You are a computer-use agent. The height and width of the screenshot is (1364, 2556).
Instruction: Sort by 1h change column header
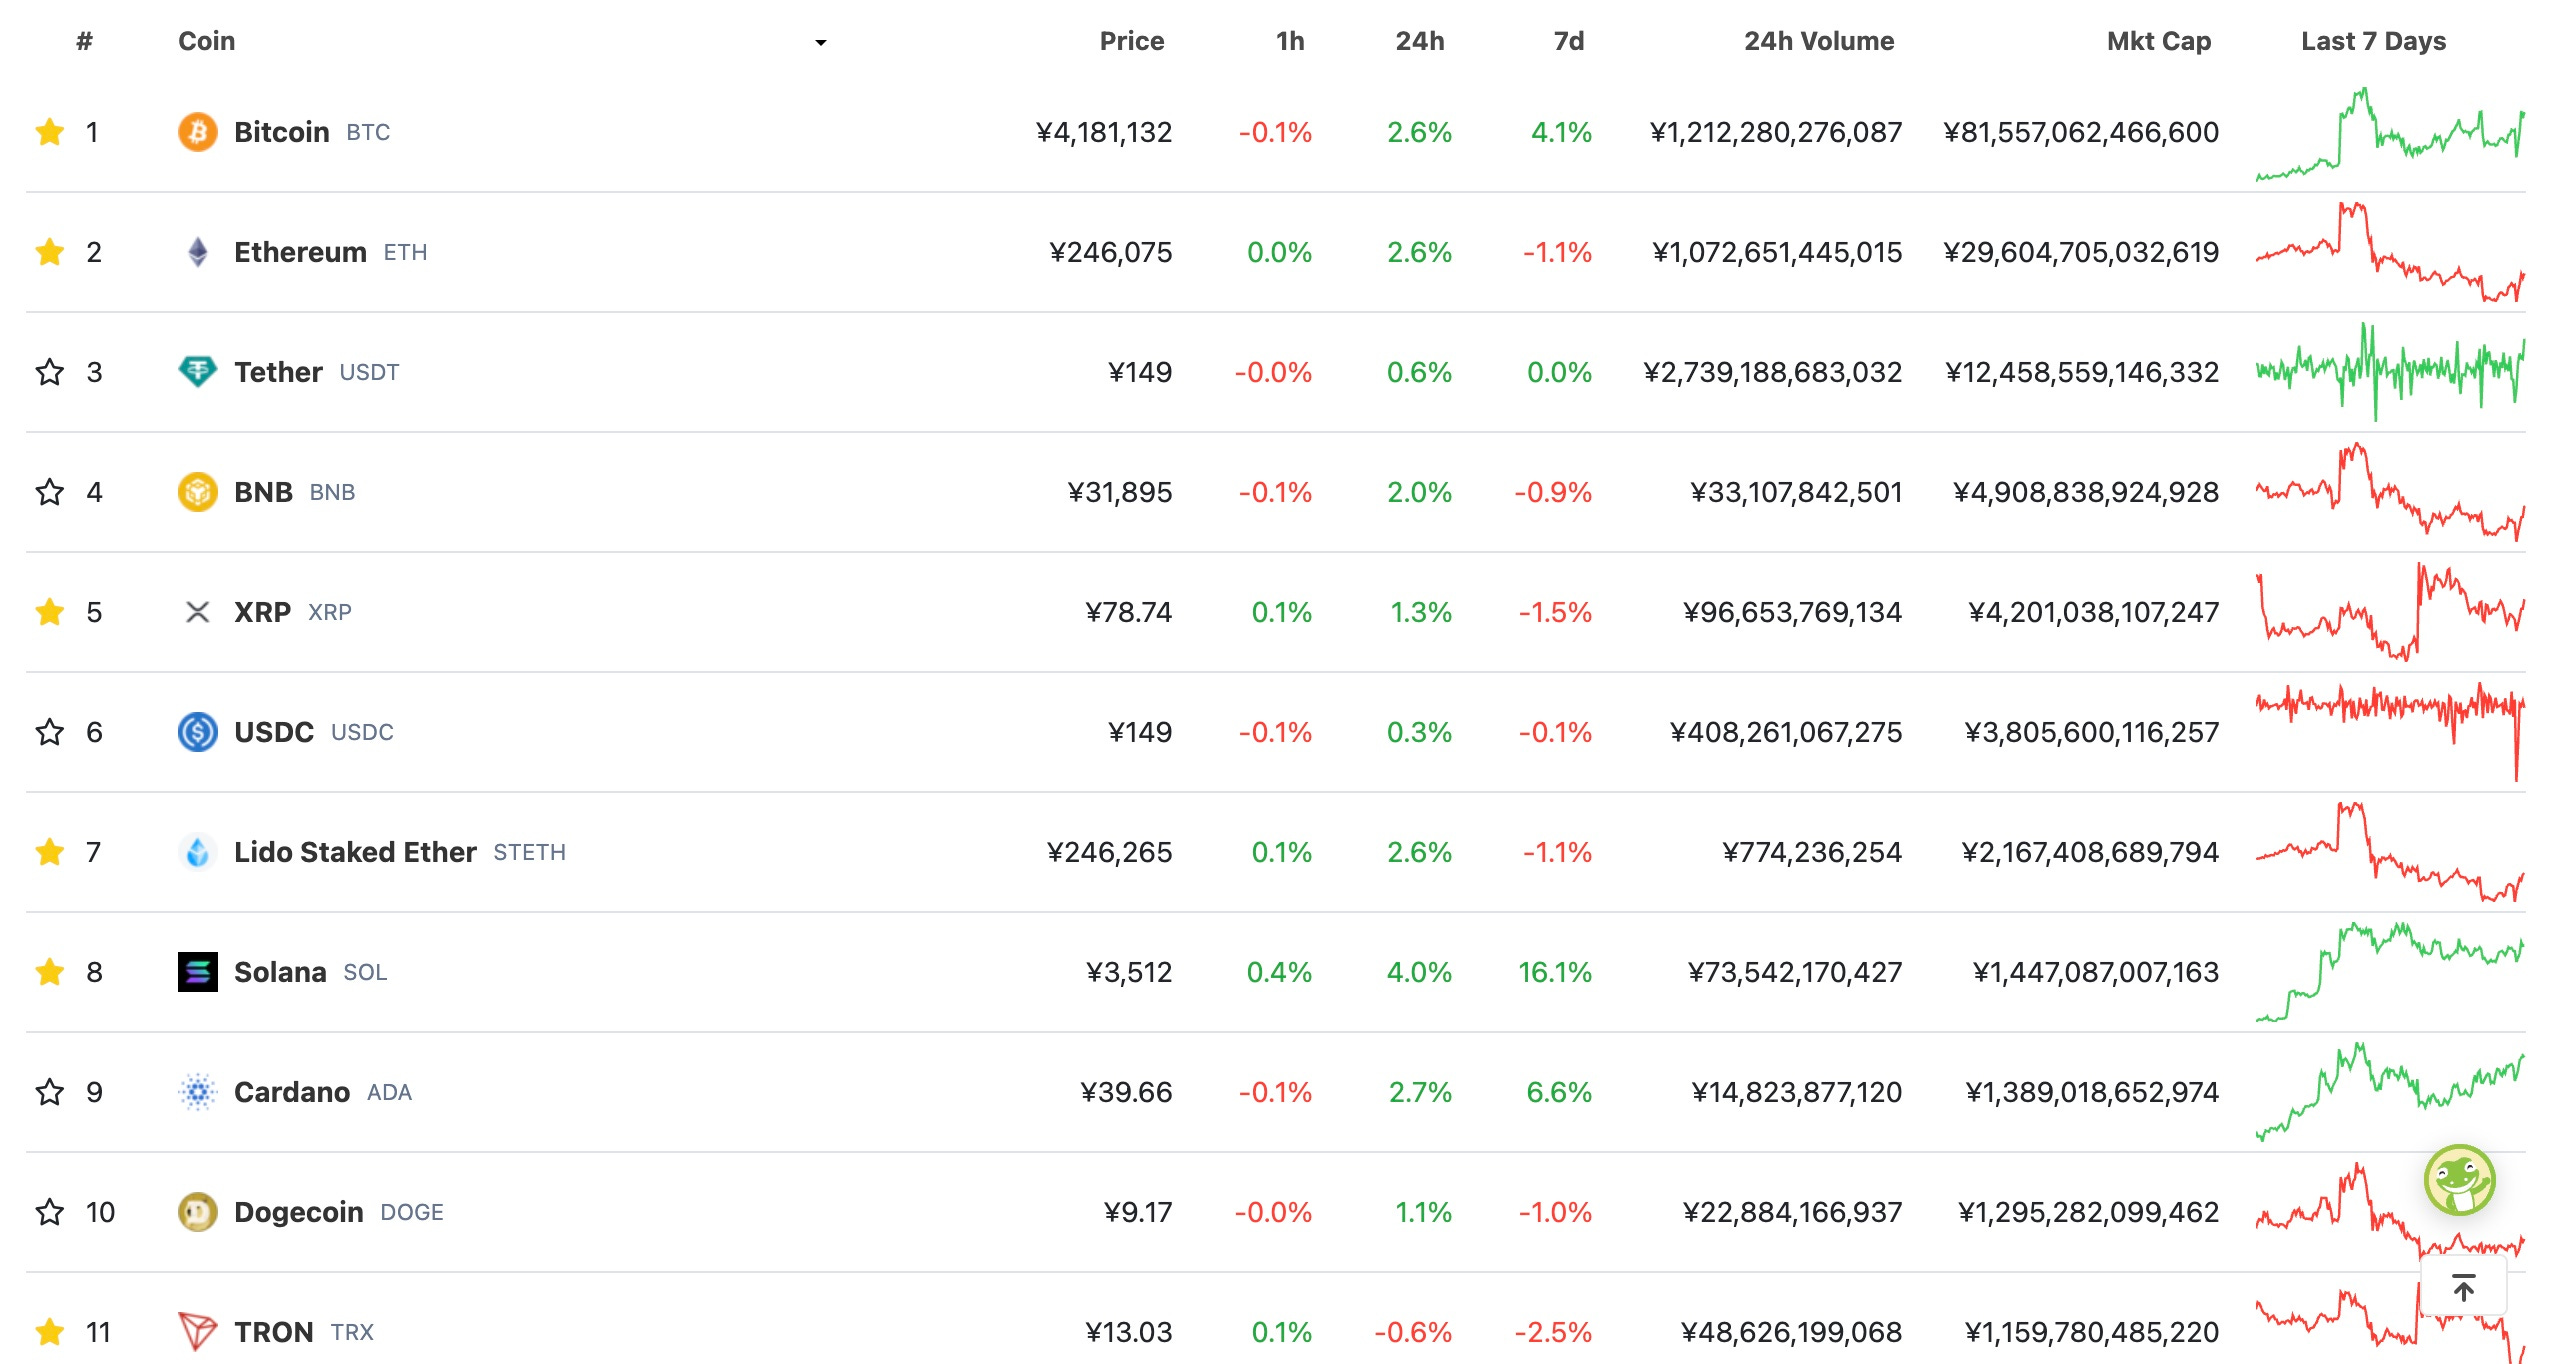[x=1290, y=41]
